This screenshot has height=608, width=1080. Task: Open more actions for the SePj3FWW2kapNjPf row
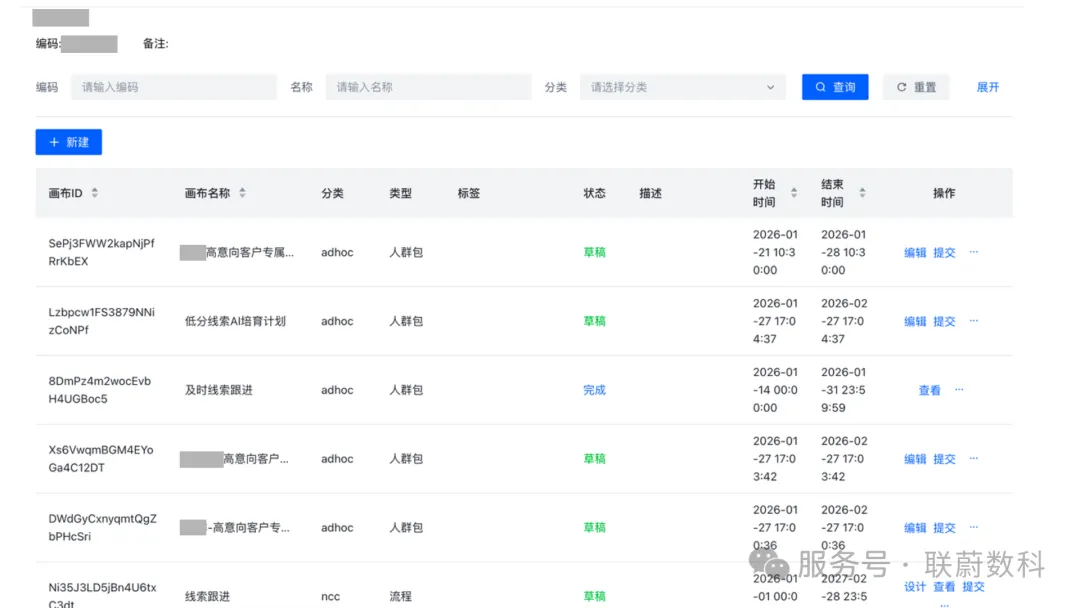[973, 252]
